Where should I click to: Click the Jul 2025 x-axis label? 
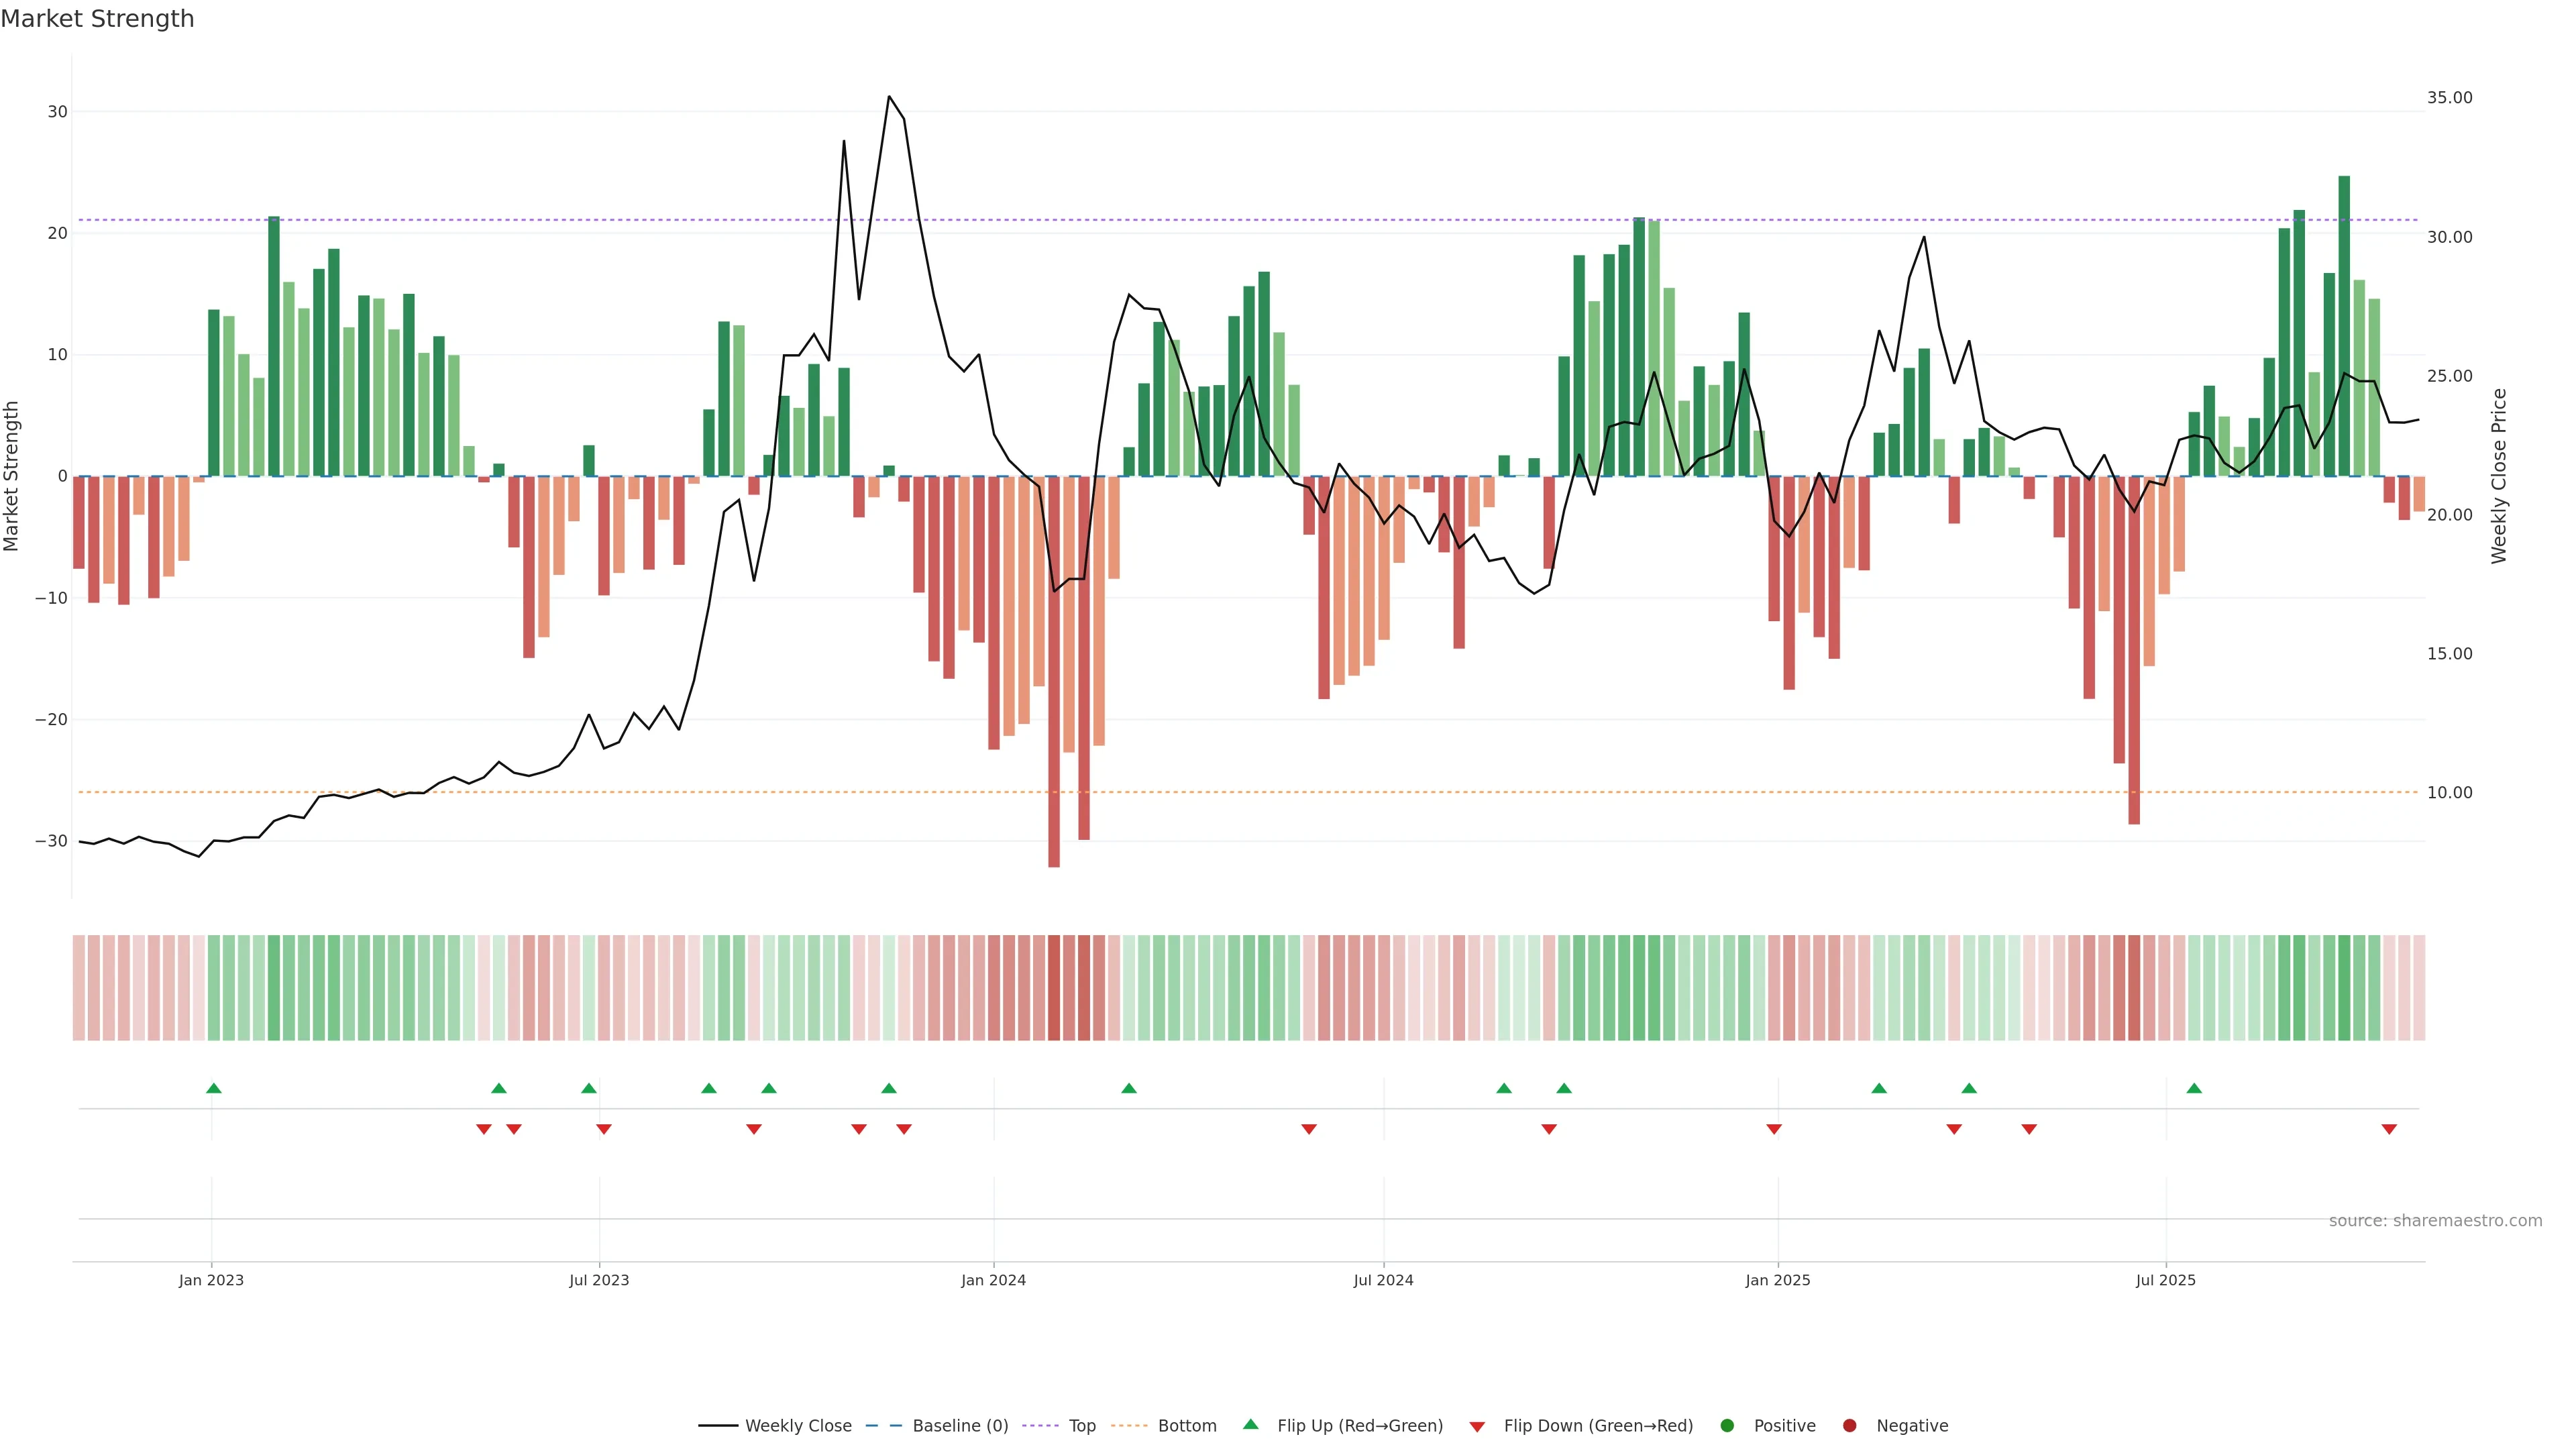point(2165,1280)
